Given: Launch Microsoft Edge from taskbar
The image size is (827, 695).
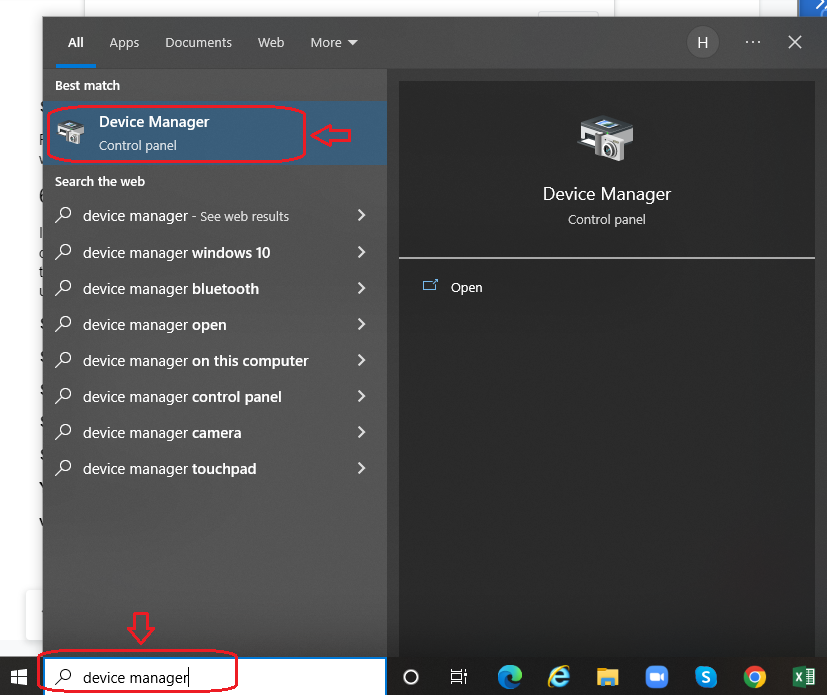Looking at the screenshot, I should click(509, 677).
